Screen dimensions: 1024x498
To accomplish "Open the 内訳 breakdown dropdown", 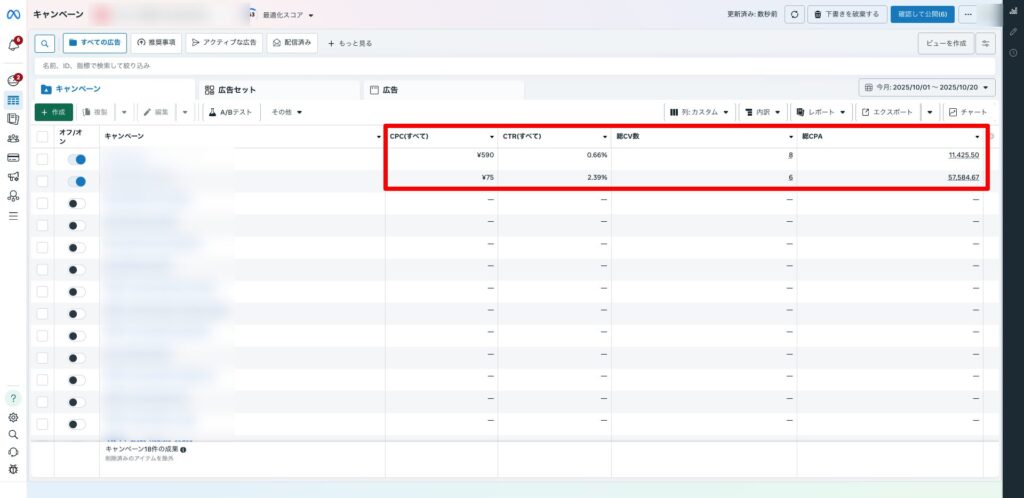I will (763, 112).
